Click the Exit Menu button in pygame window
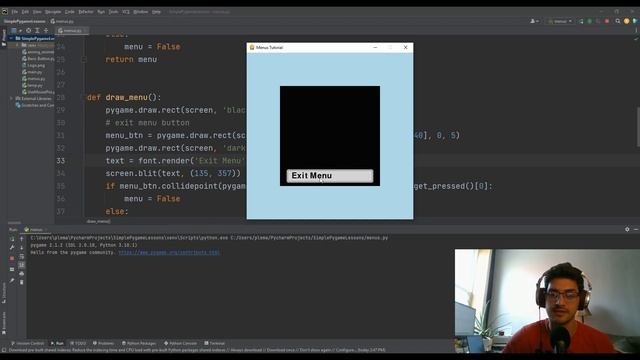The height and width of the screenshot is (360, 640). coord(330,176)
